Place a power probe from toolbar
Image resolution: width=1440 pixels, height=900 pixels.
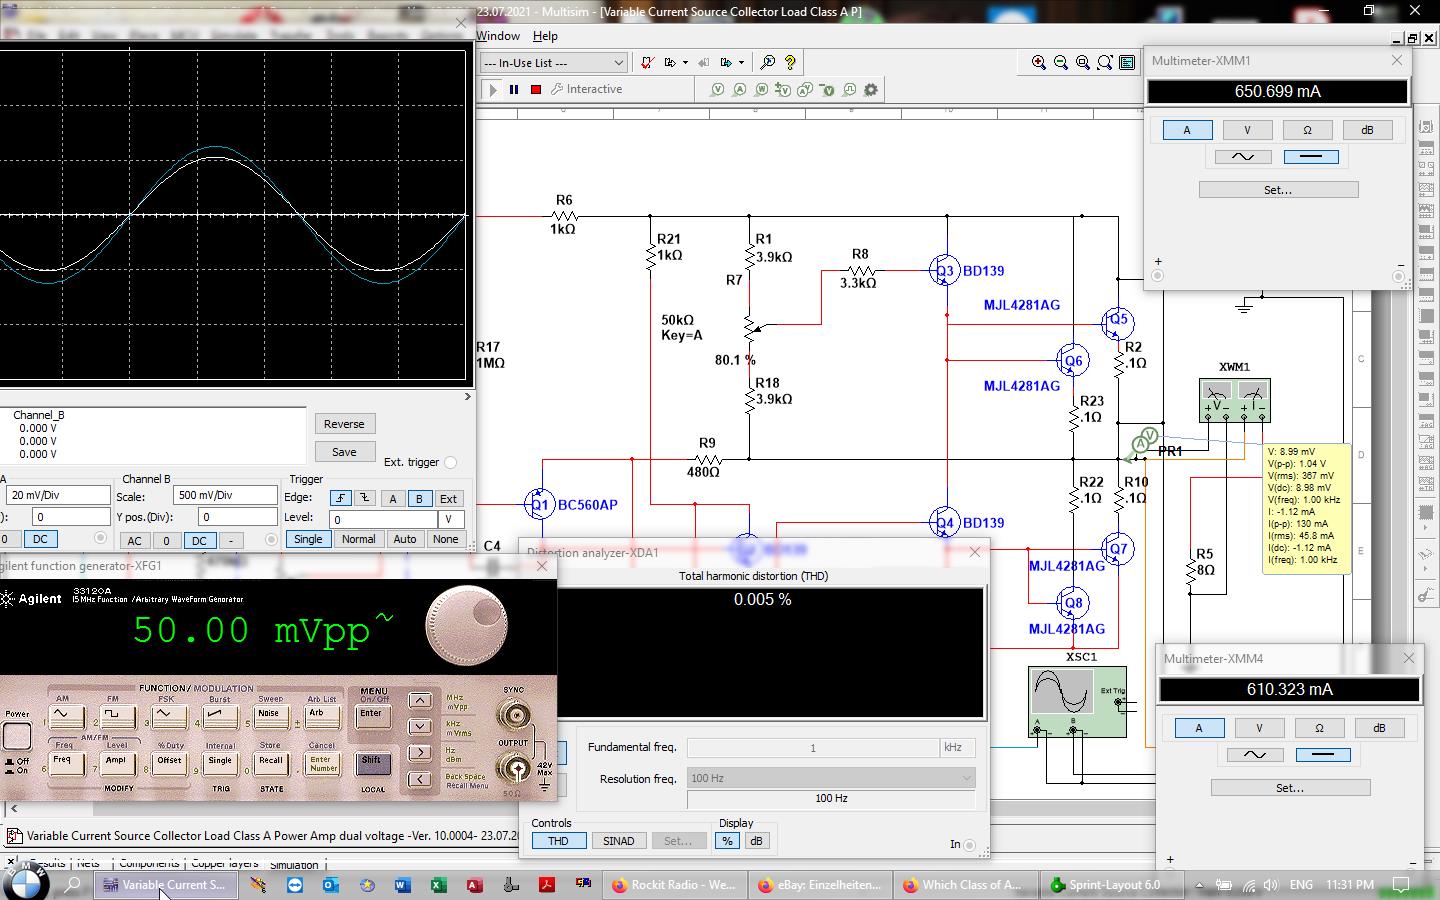point(761,89)
